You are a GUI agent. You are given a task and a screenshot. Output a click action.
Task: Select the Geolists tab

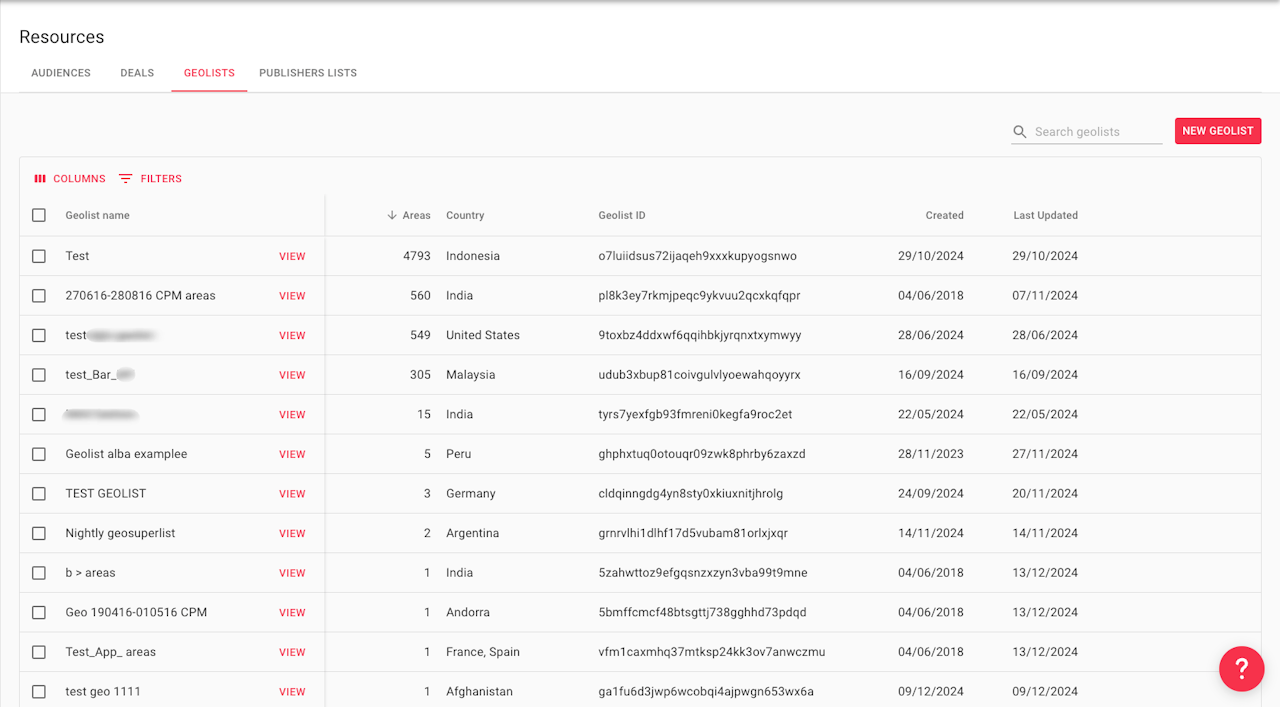point(209,73)
